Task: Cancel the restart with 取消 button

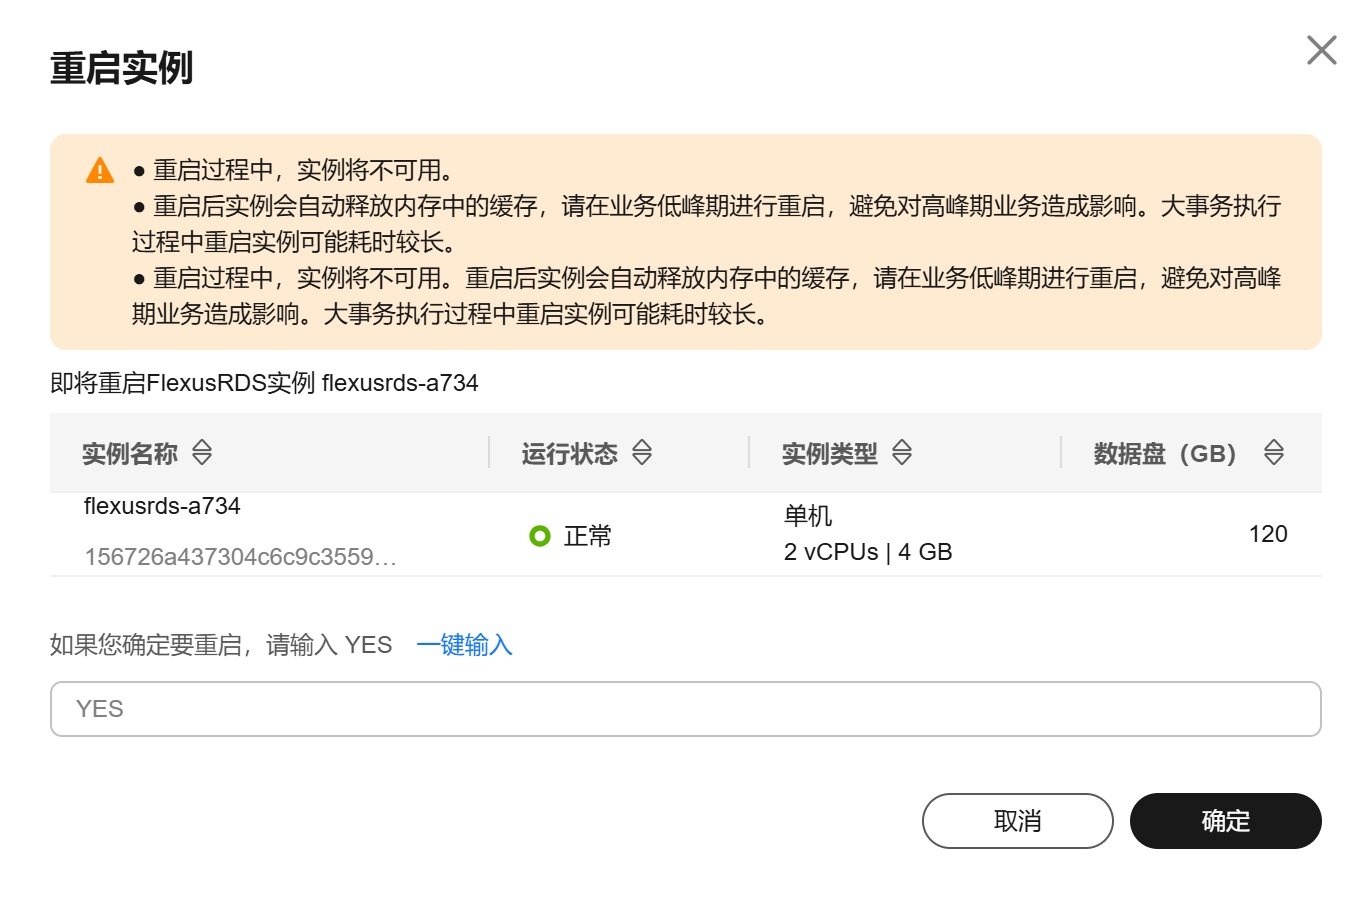Action: [1018, 821]
